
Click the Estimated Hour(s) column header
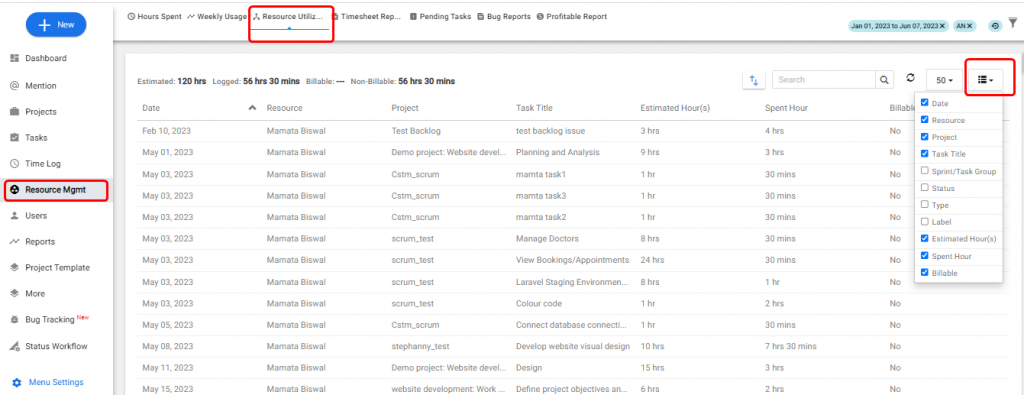pyautogui.click(x=675, y=108)
